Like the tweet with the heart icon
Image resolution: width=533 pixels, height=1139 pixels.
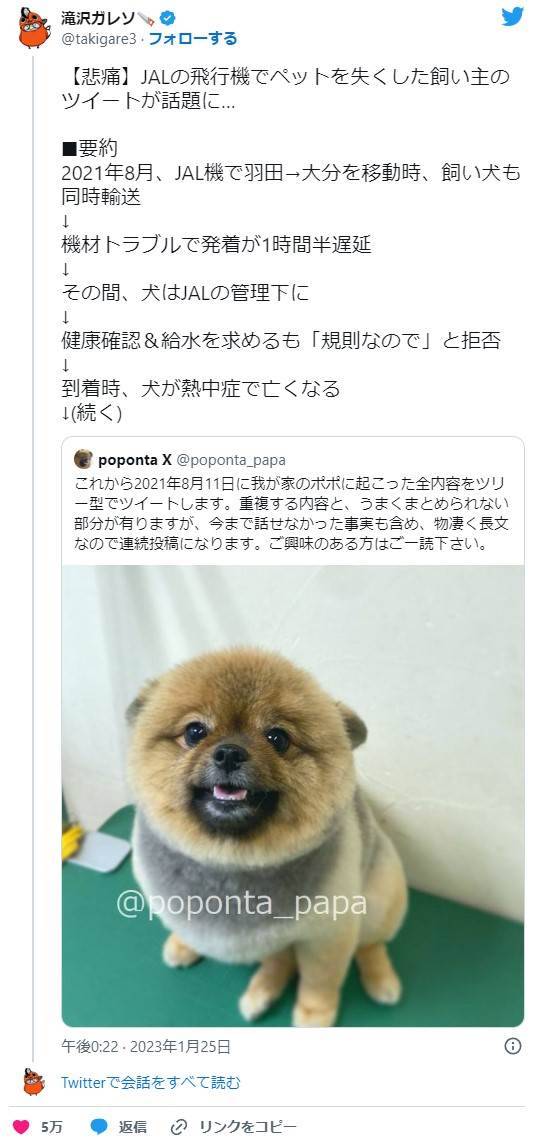pyautogui.click(x=21, y=1127)
